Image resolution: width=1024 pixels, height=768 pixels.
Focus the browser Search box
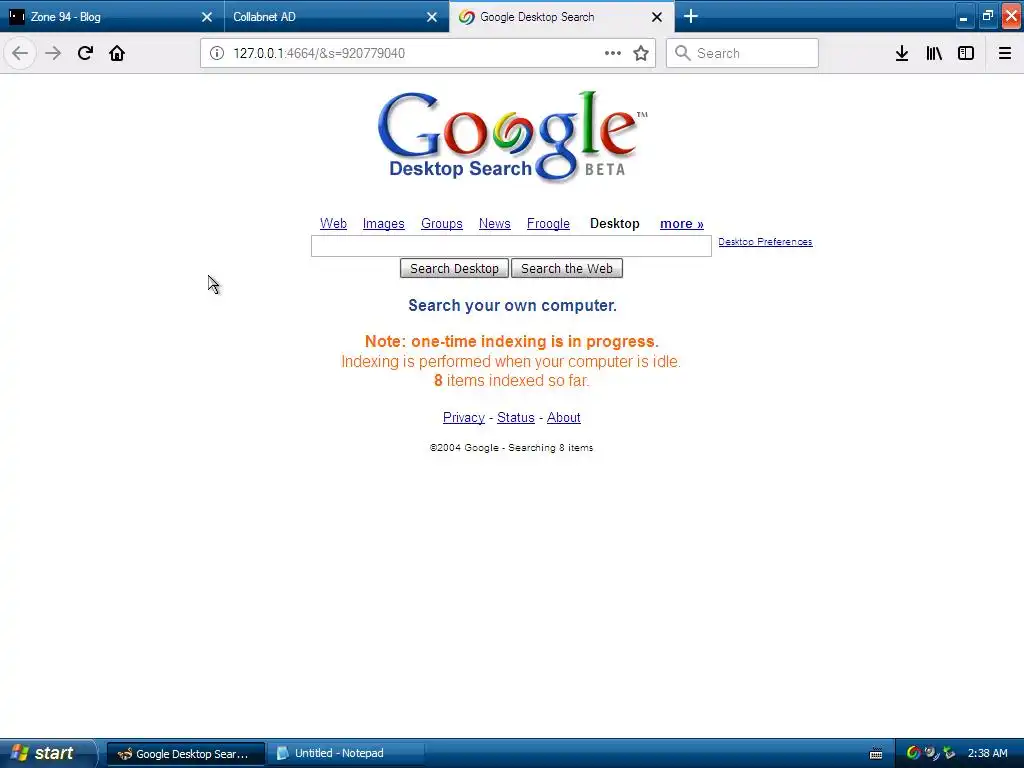point(742,53)
